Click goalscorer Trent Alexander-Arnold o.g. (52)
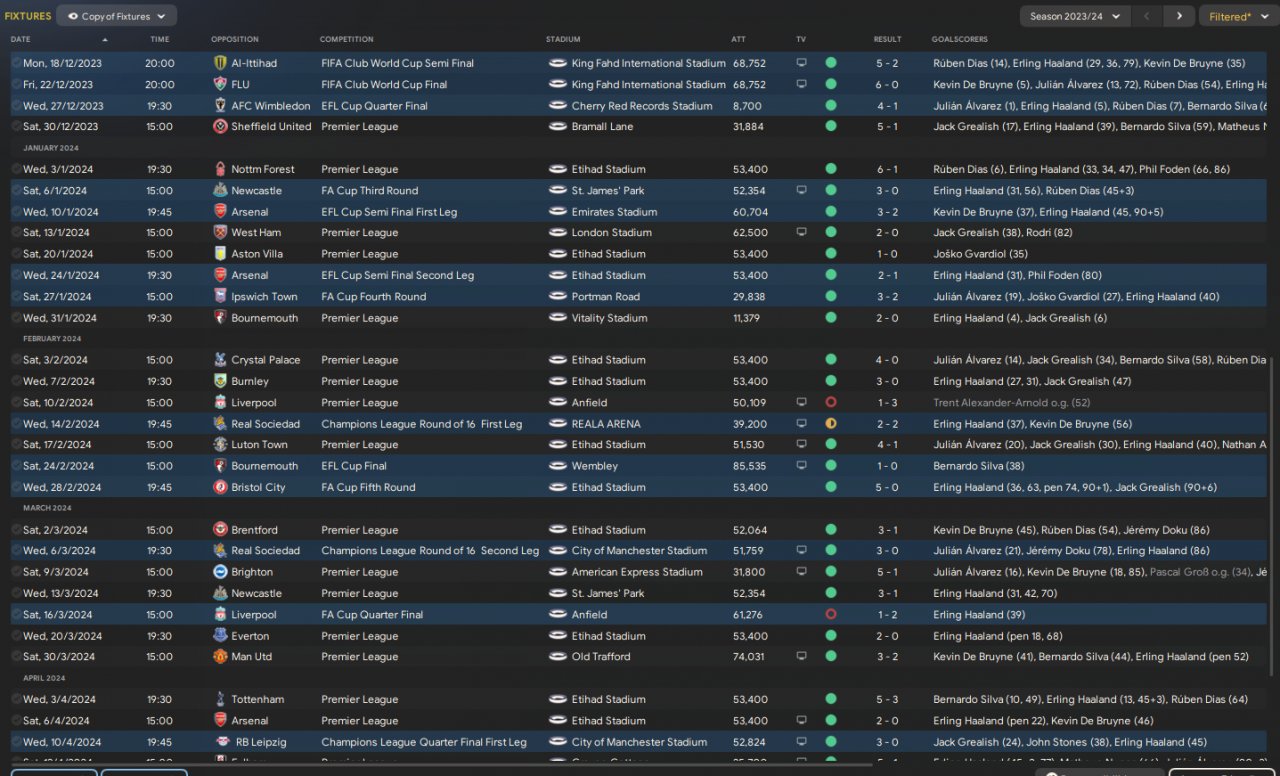Screen dimensions: 1280x776 coord(1013,403)
